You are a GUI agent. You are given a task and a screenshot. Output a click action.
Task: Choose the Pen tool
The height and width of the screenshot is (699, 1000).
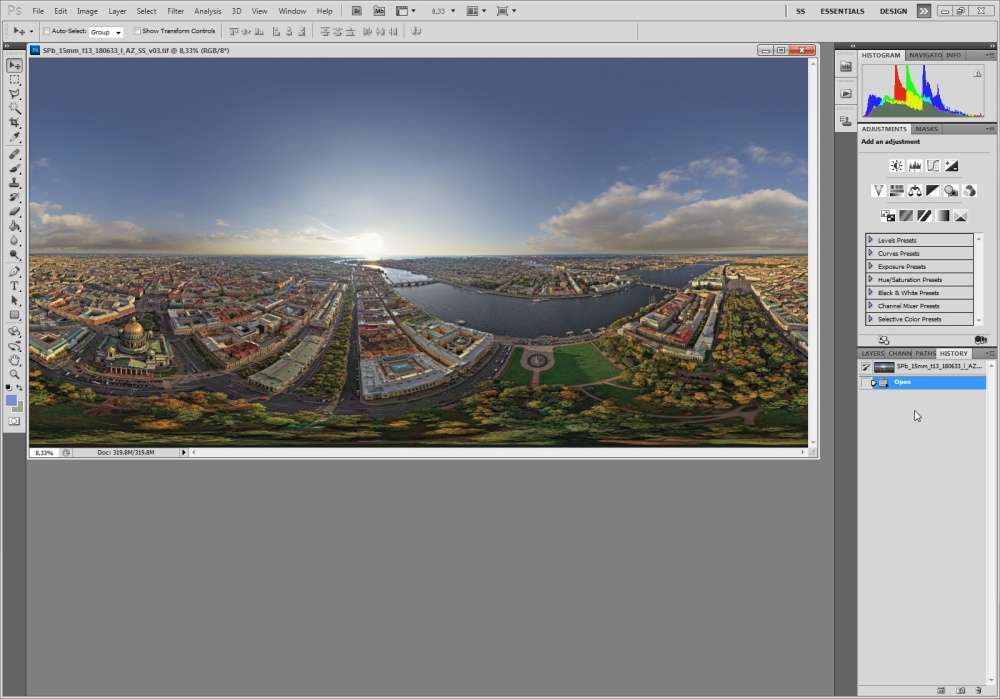click(x=15, y=271)
